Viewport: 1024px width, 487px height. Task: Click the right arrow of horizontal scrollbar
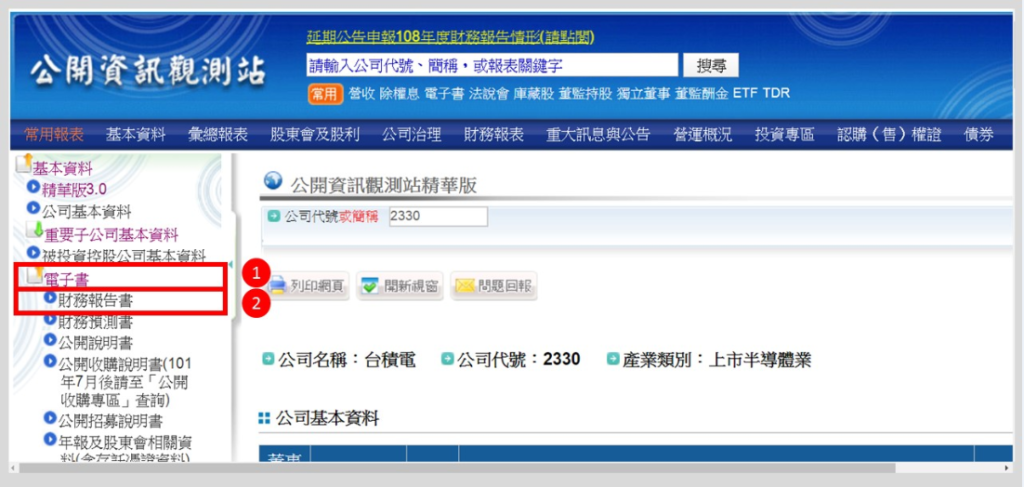[1006, 469]
